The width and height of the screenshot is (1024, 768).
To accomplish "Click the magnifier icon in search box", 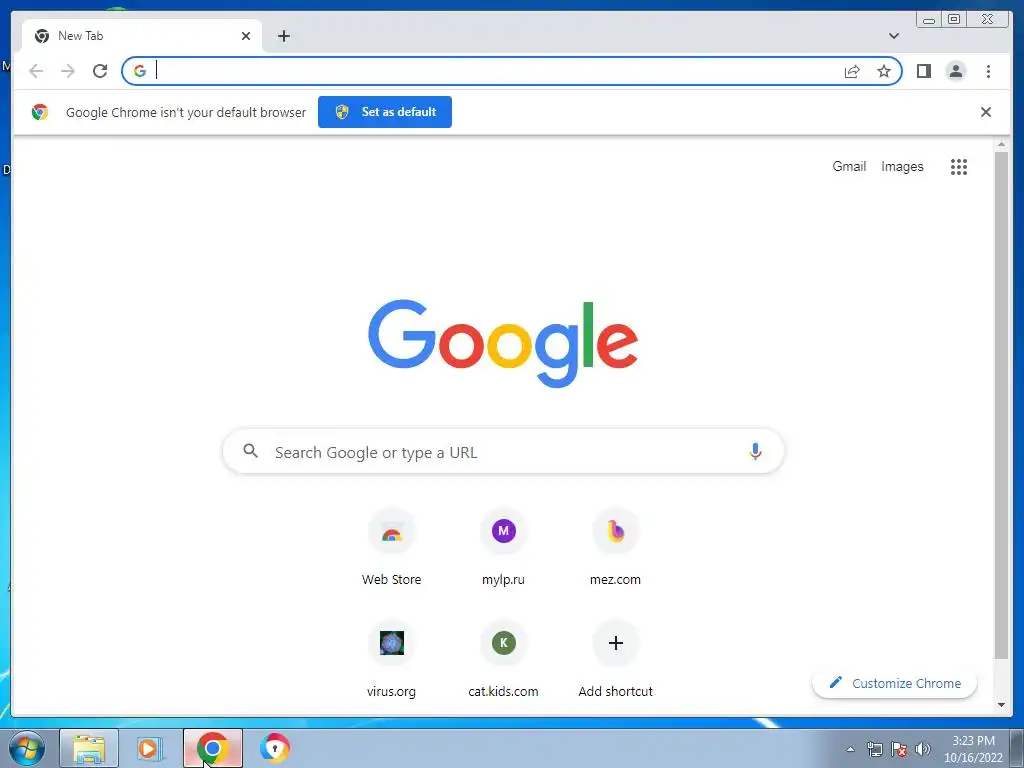I will pos(250,451).
